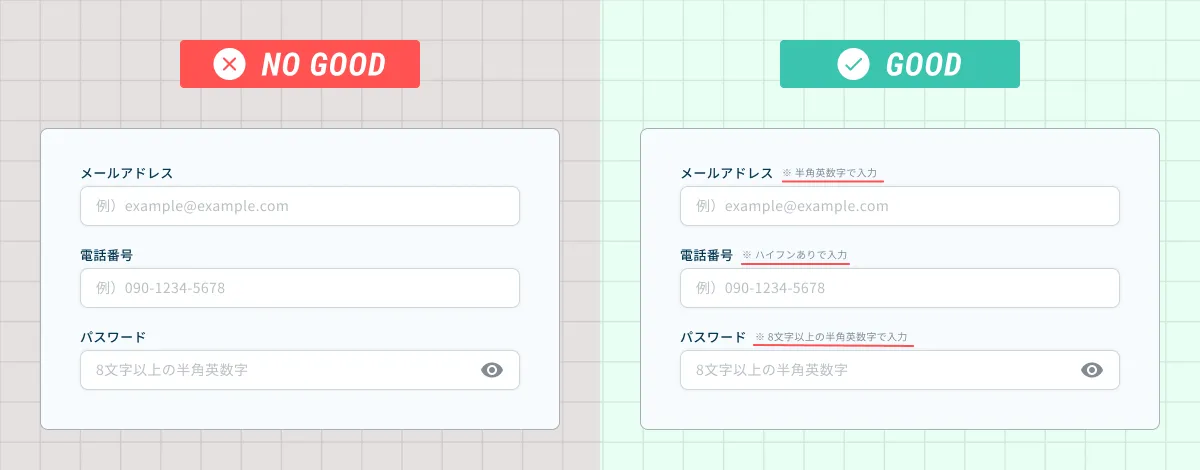Toggle password visibility in the right form
The image size is (1200, 470).
click(x=1092, y=370)
